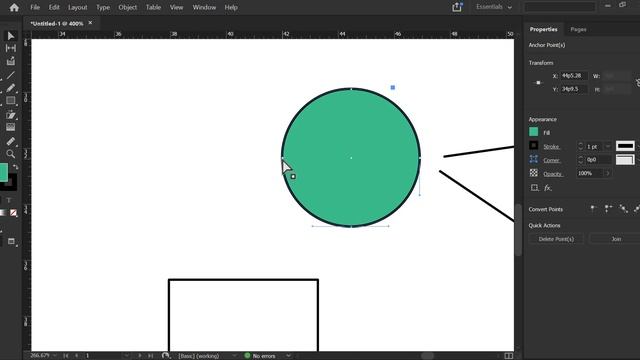Open the fx effects menu
The width and height of the screenshot is (640, 360).
548,188
